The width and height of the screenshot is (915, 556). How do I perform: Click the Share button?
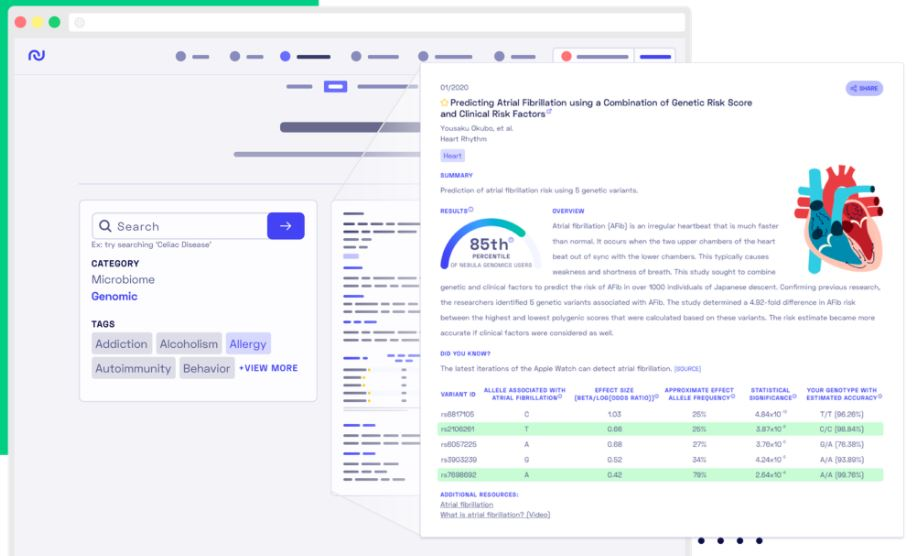[864, 88]
